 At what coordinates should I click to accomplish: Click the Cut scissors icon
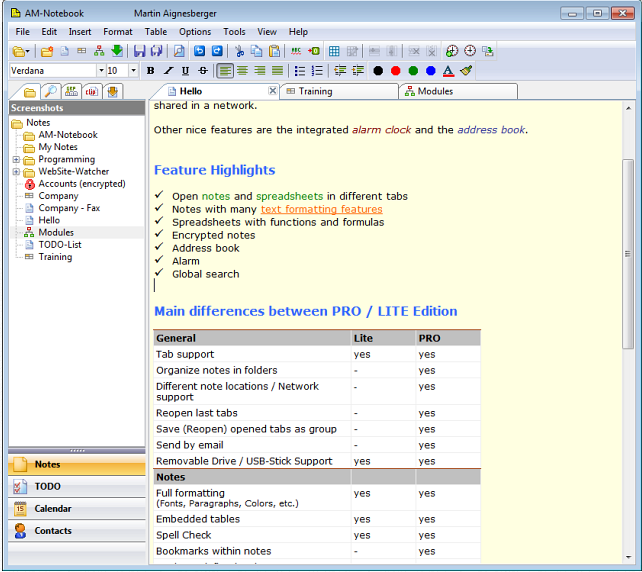point(240,51)
